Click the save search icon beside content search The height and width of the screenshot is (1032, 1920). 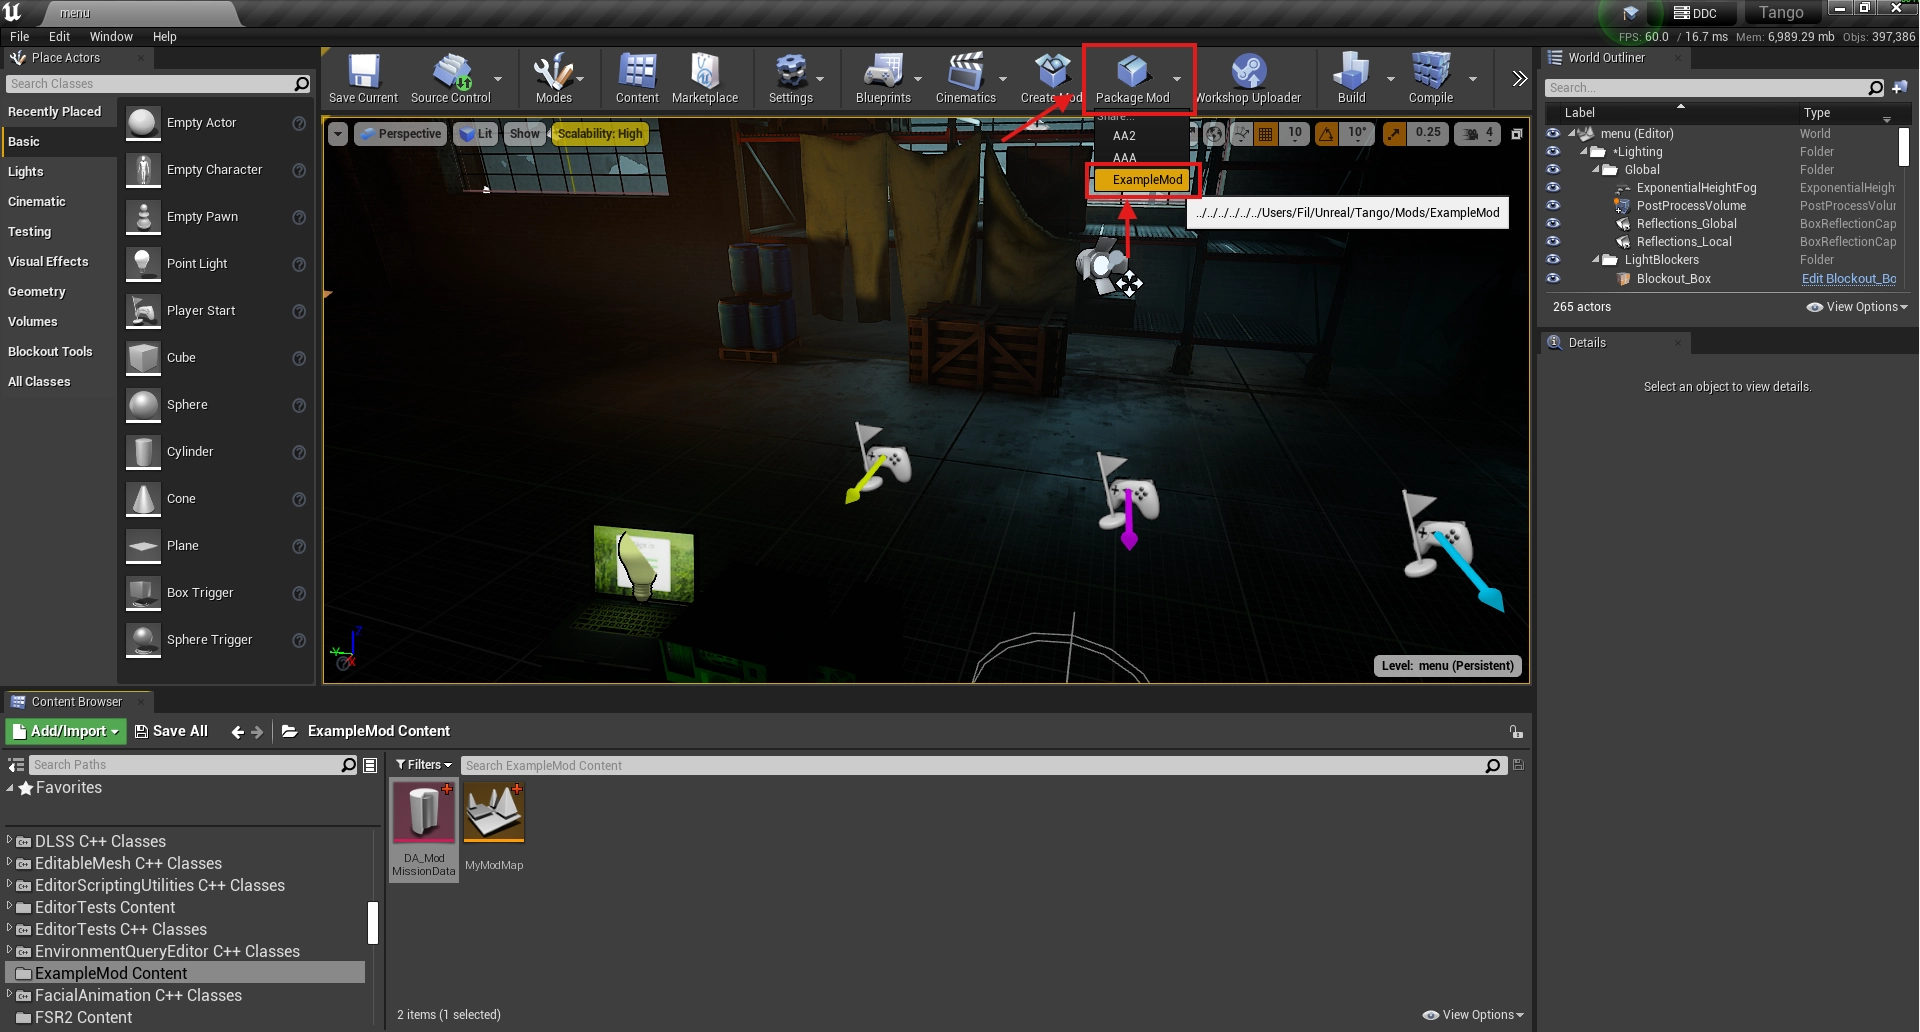pyautogui.click(x=1518, y=765)
